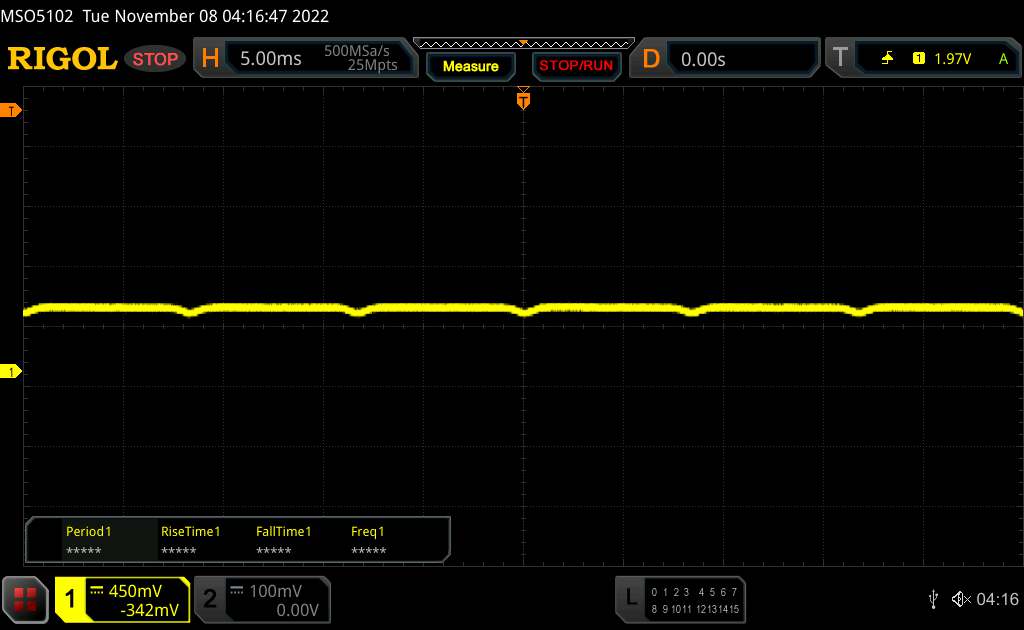The image size is (1024, 630).
Task: Click logic channels 0 1 2 3 row
Action: 669,592
